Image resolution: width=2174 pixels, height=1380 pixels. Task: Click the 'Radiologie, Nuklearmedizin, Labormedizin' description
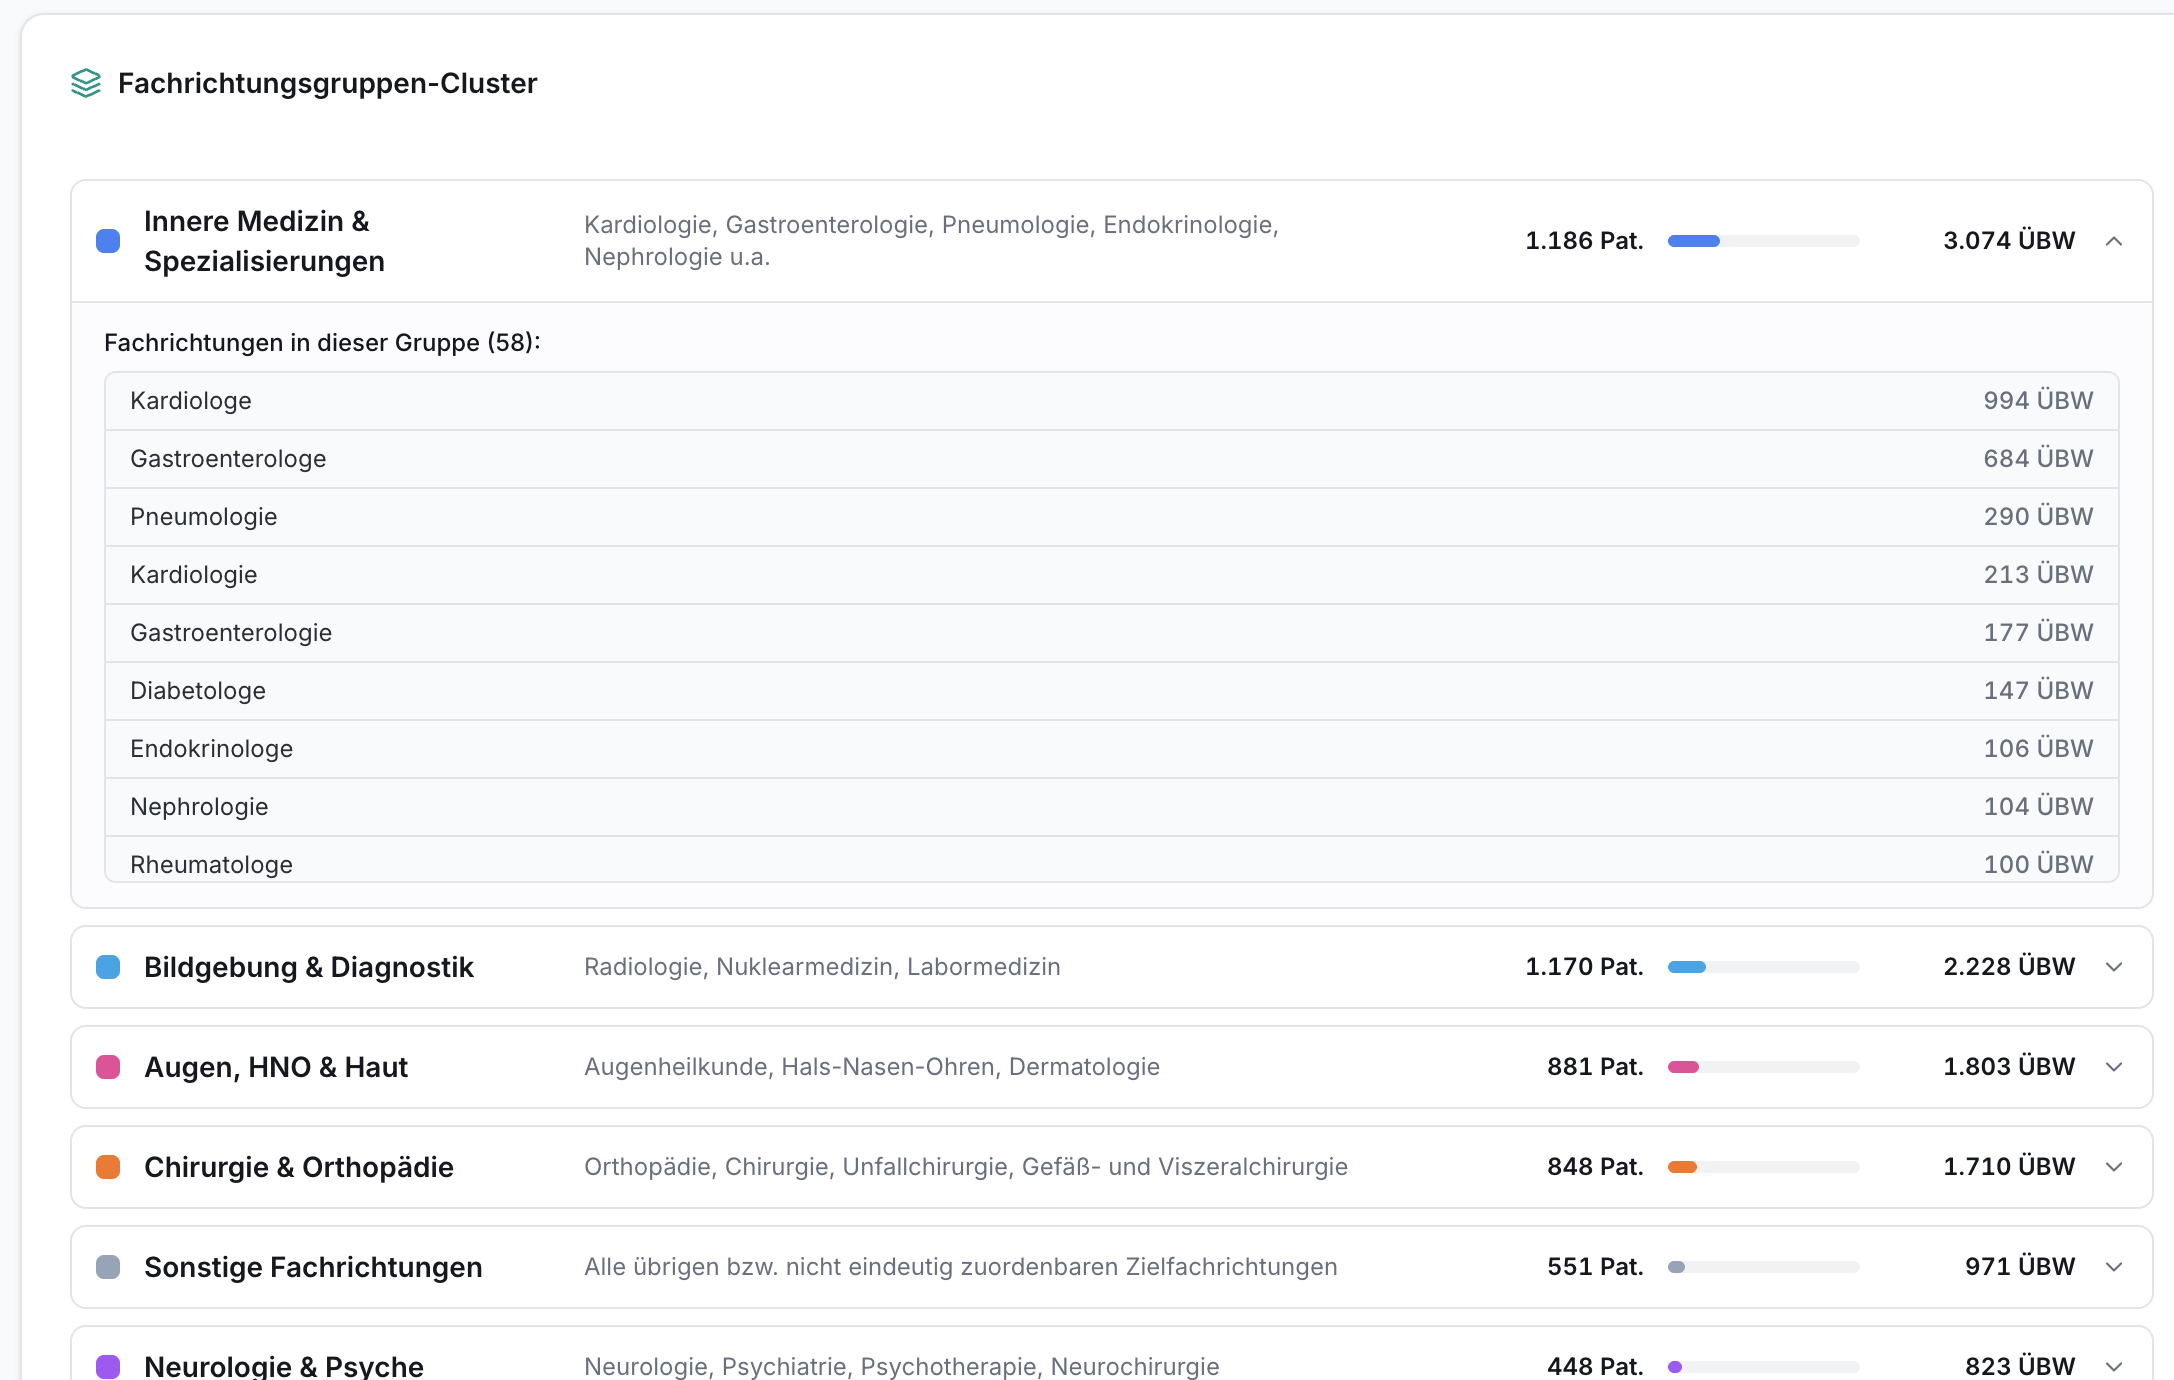pyautogui.click(x=822, y=967)
